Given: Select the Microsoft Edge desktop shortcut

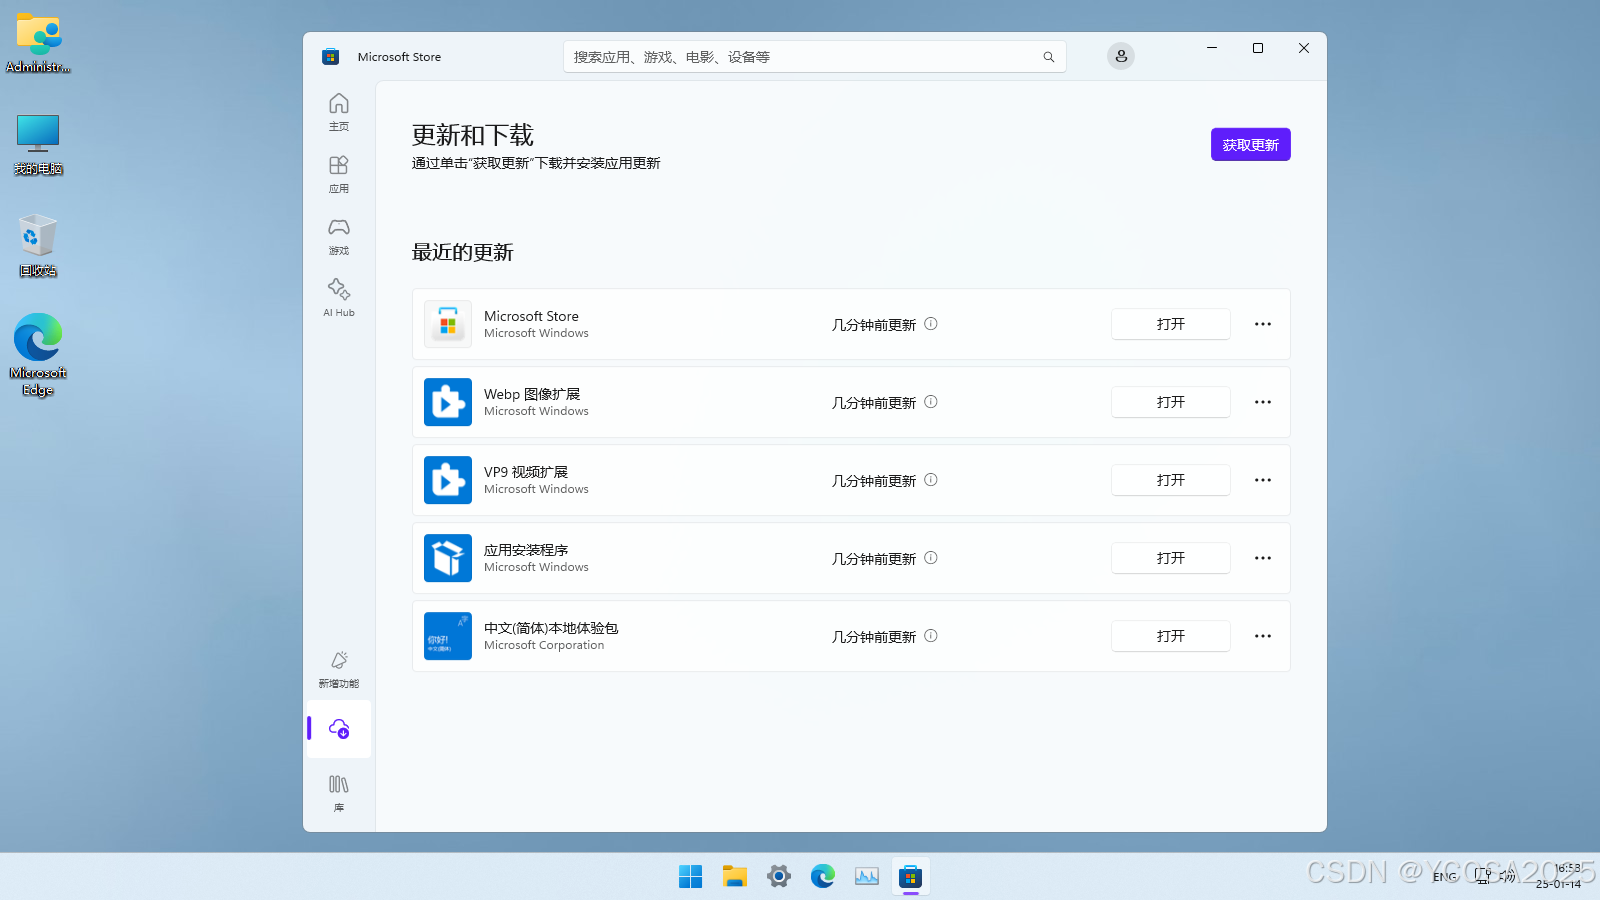Looking at the screenshot, I should 38,355.
